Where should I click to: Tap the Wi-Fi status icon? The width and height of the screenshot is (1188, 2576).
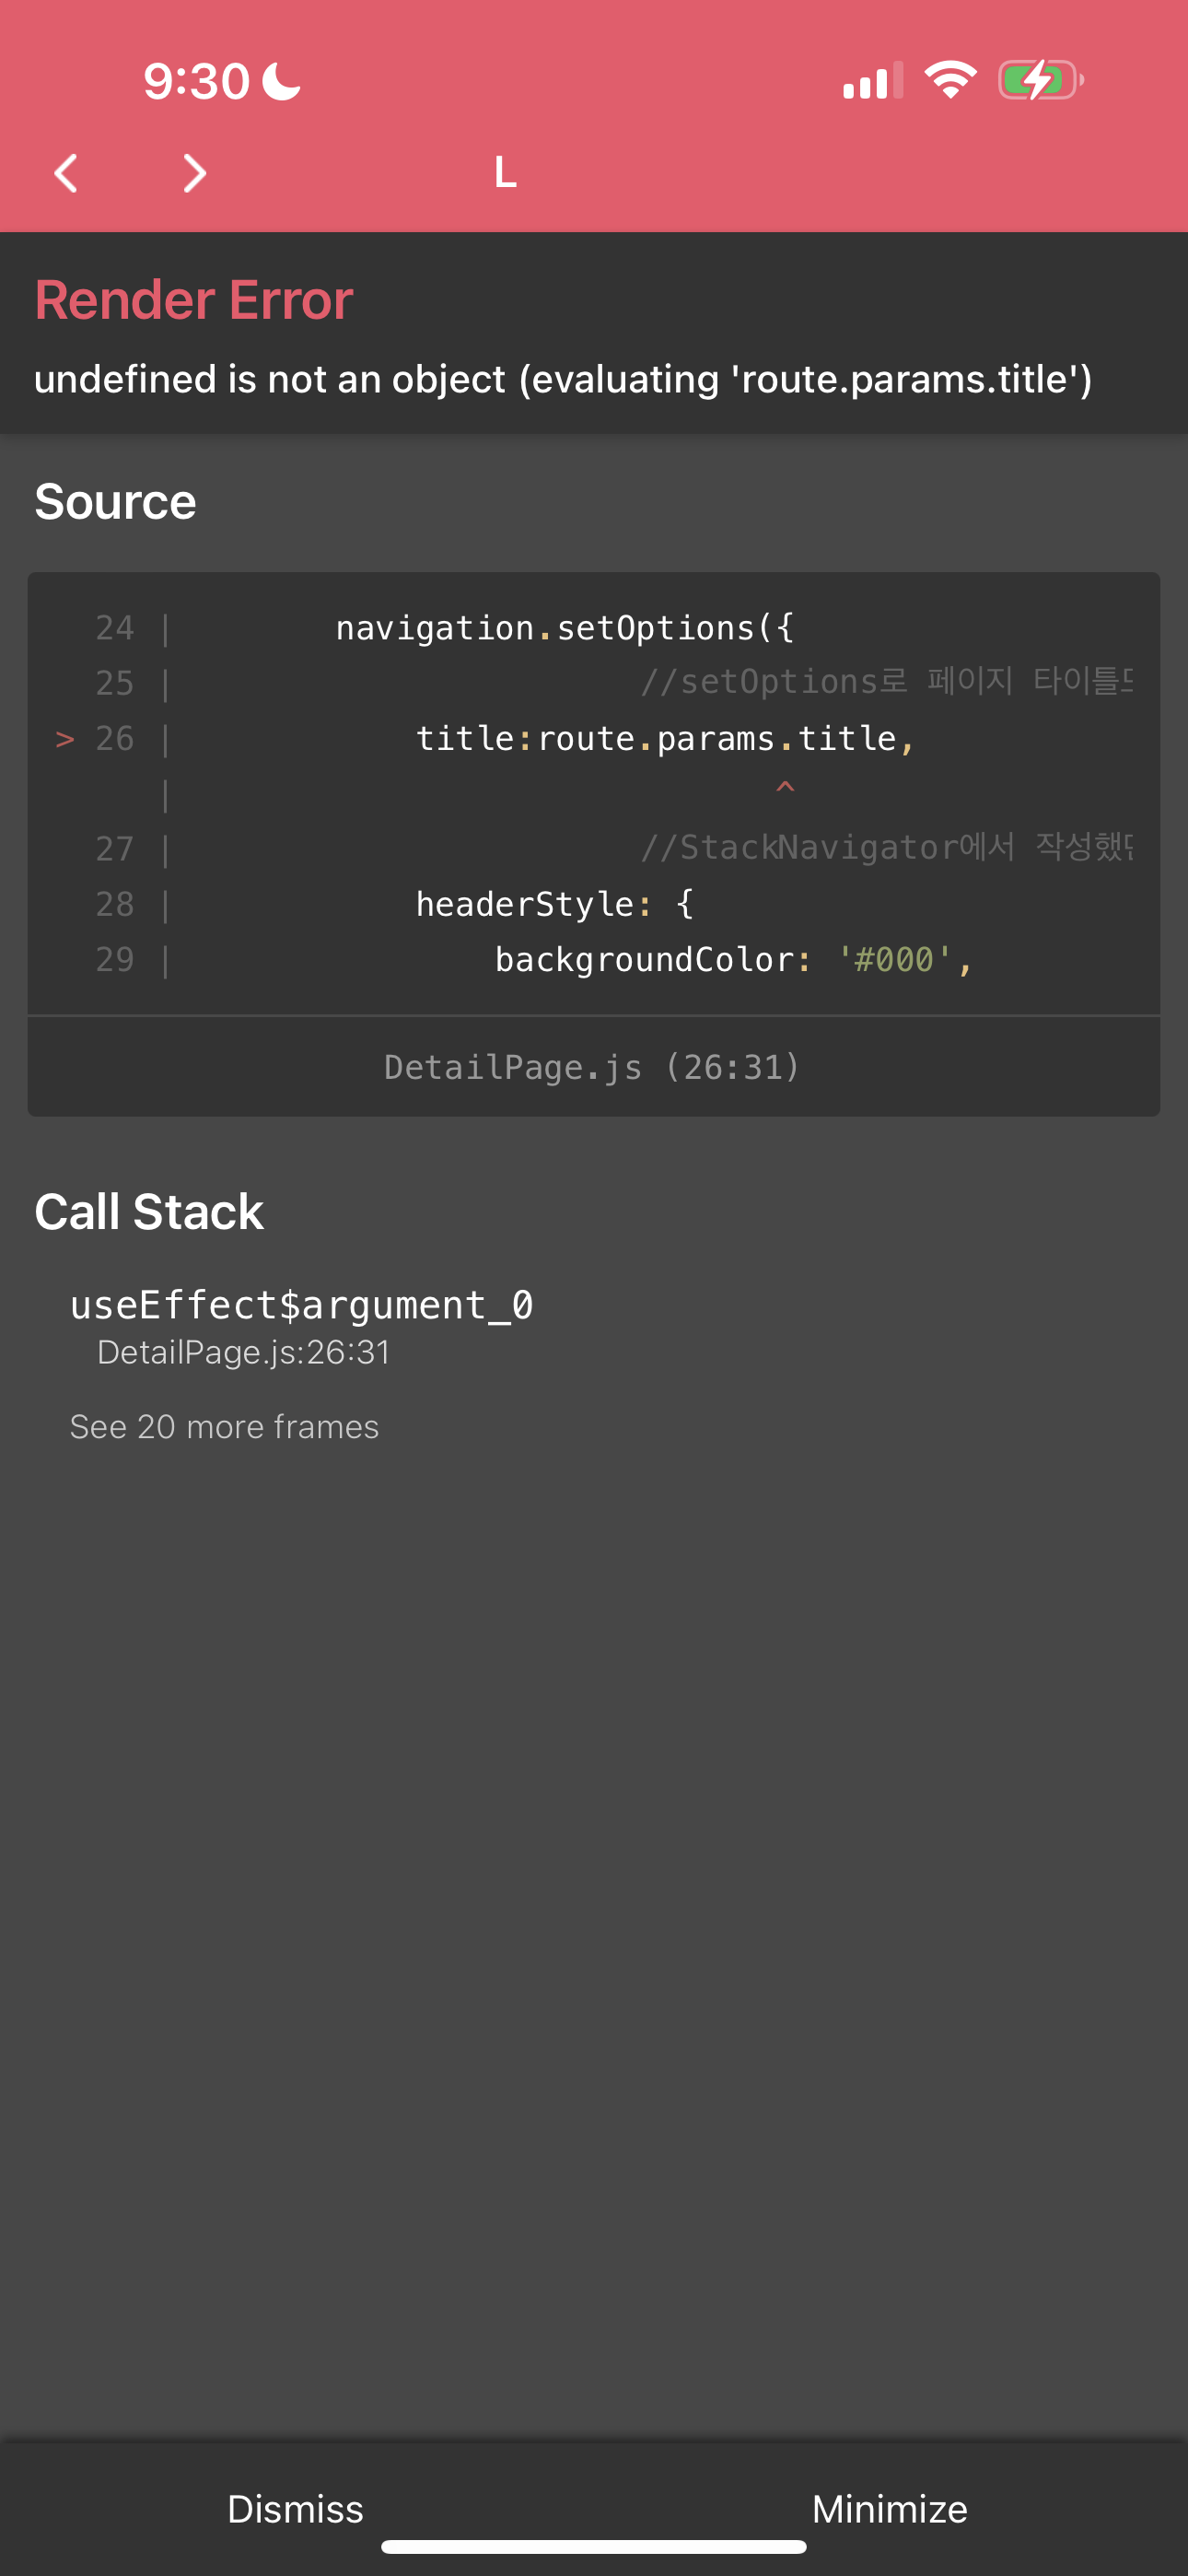(950, 80)
